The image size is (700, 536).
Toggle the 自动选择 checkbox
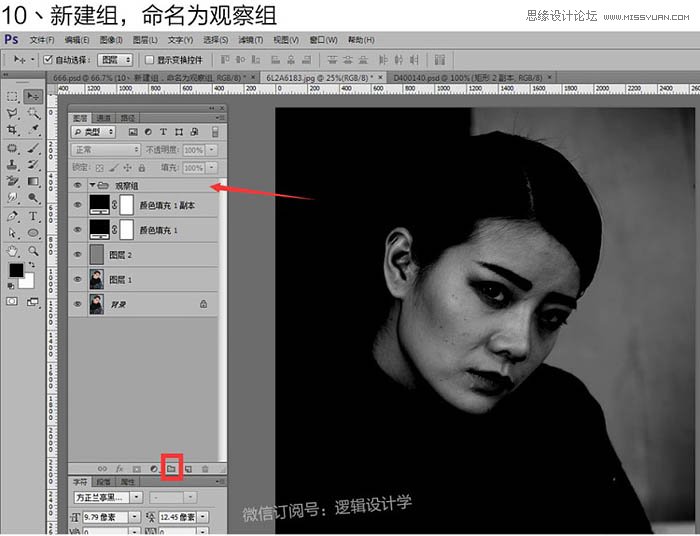48,59
